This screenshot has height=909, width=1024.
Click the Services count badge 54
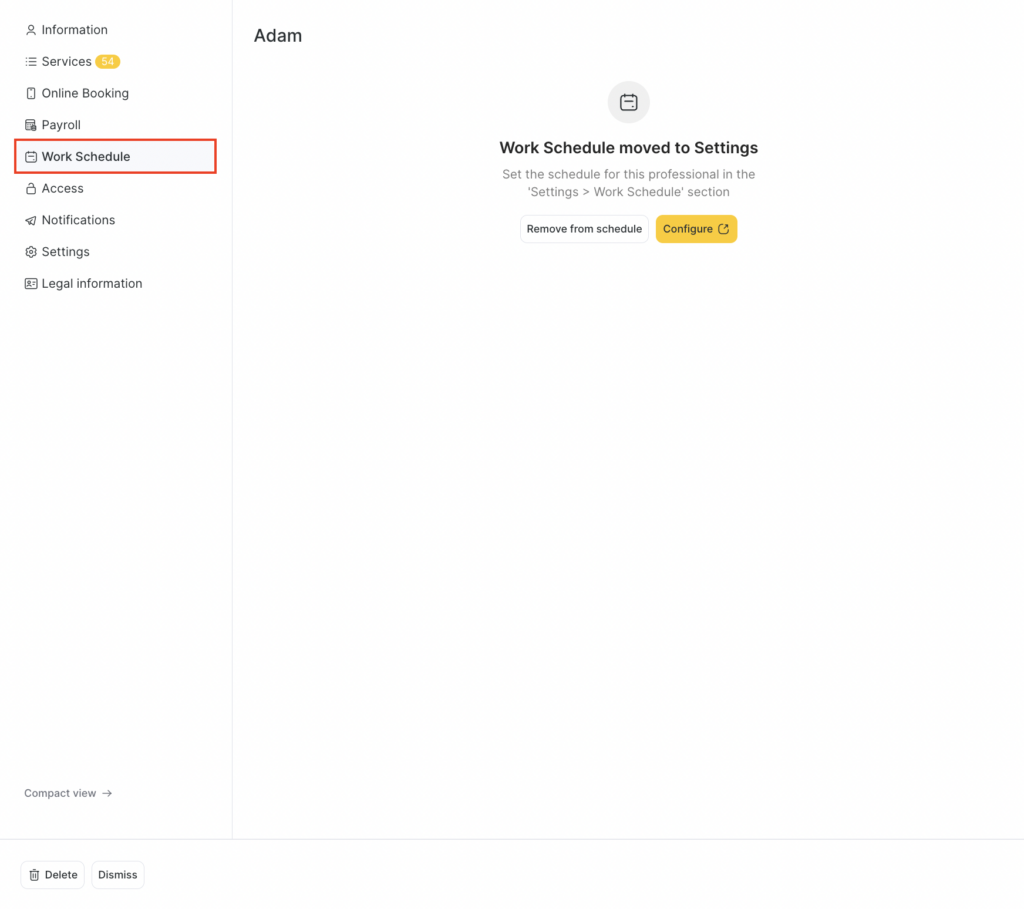(x=108, y=62)
